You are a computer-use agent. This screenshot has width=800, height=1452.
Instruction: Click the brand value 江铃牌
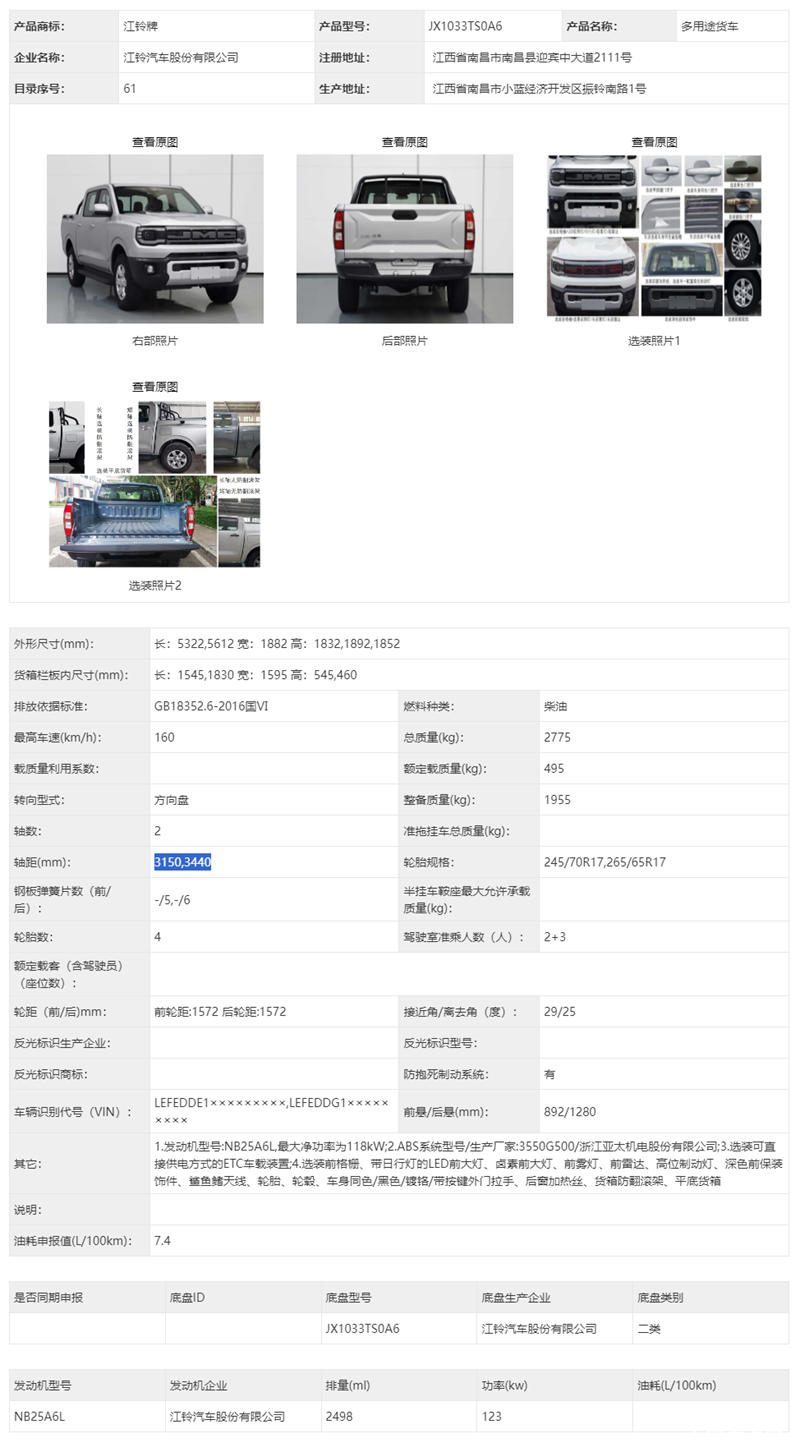point(141,27)
